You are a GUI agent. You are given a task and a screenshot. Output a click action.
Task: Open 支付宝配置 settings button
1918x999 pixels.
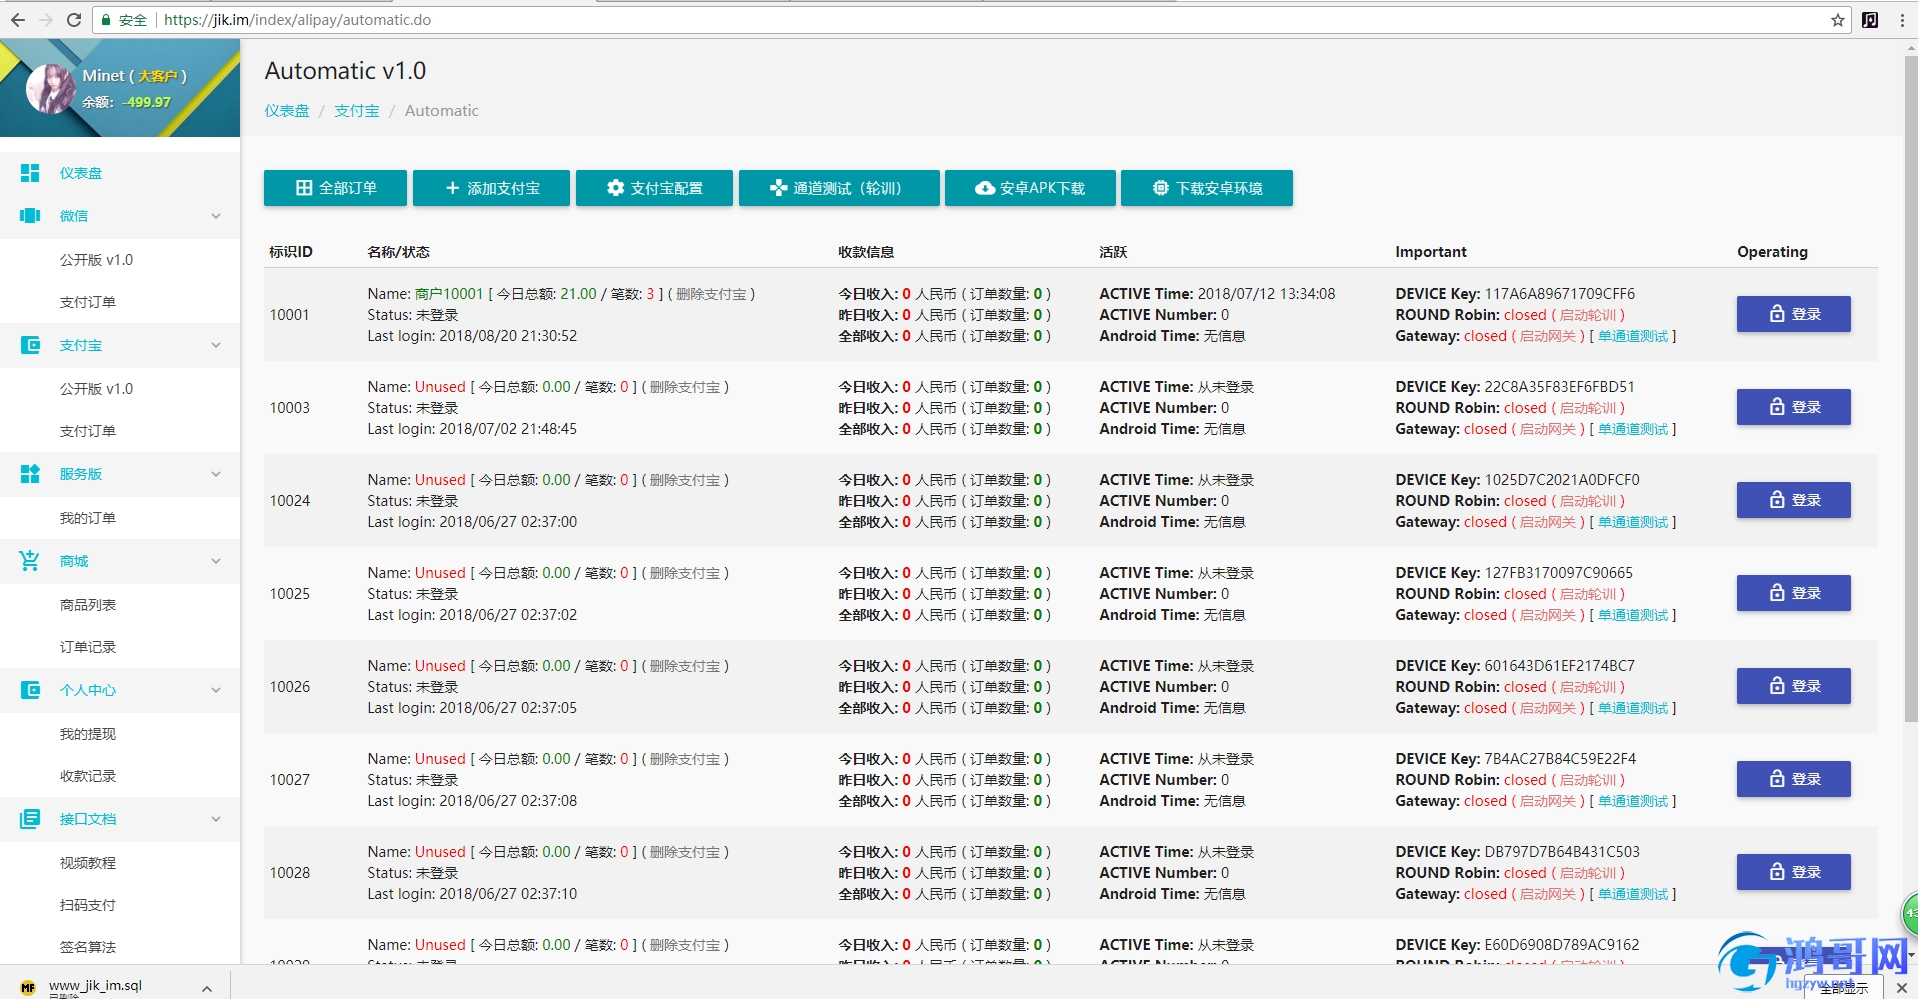pos(654,188)
